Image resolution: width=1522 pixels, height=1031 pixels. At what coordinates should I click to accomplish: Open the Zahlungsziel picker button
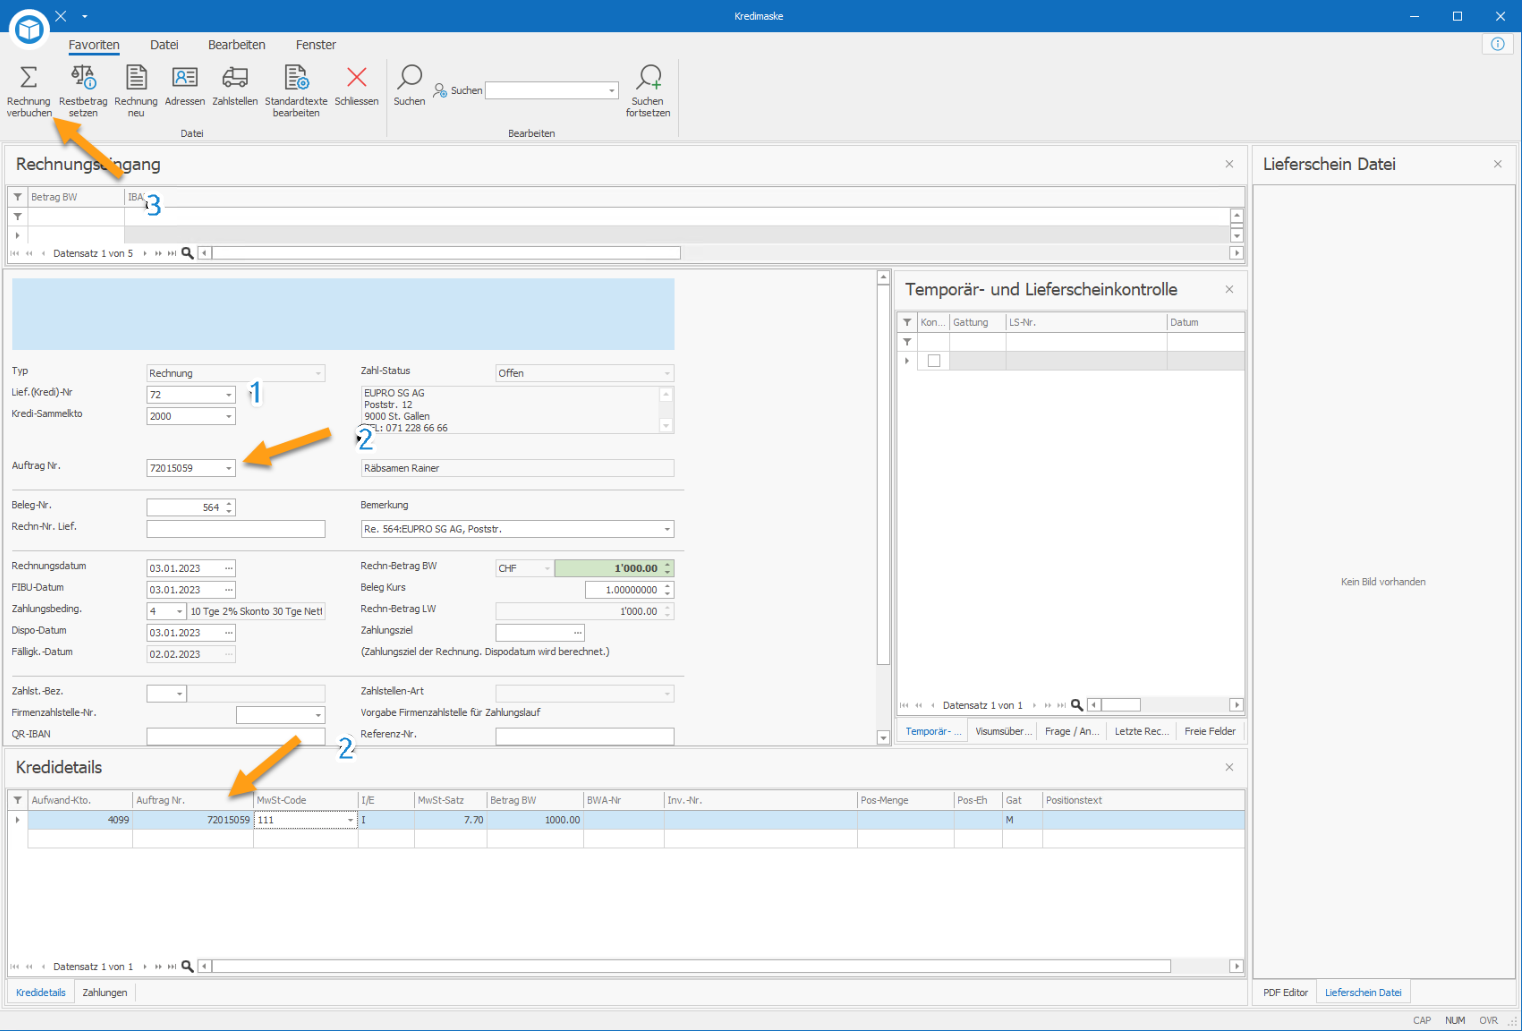click(577, 633)
